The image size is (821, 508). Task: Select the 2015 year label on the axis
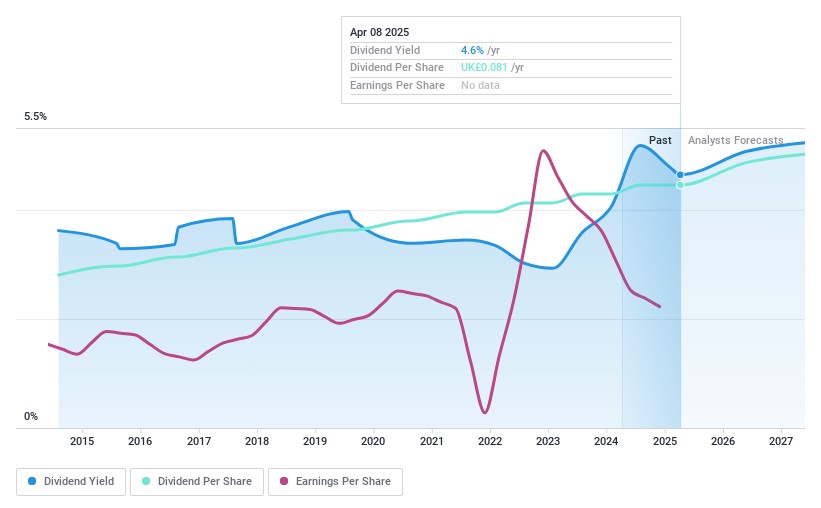[x=82, y=441]
